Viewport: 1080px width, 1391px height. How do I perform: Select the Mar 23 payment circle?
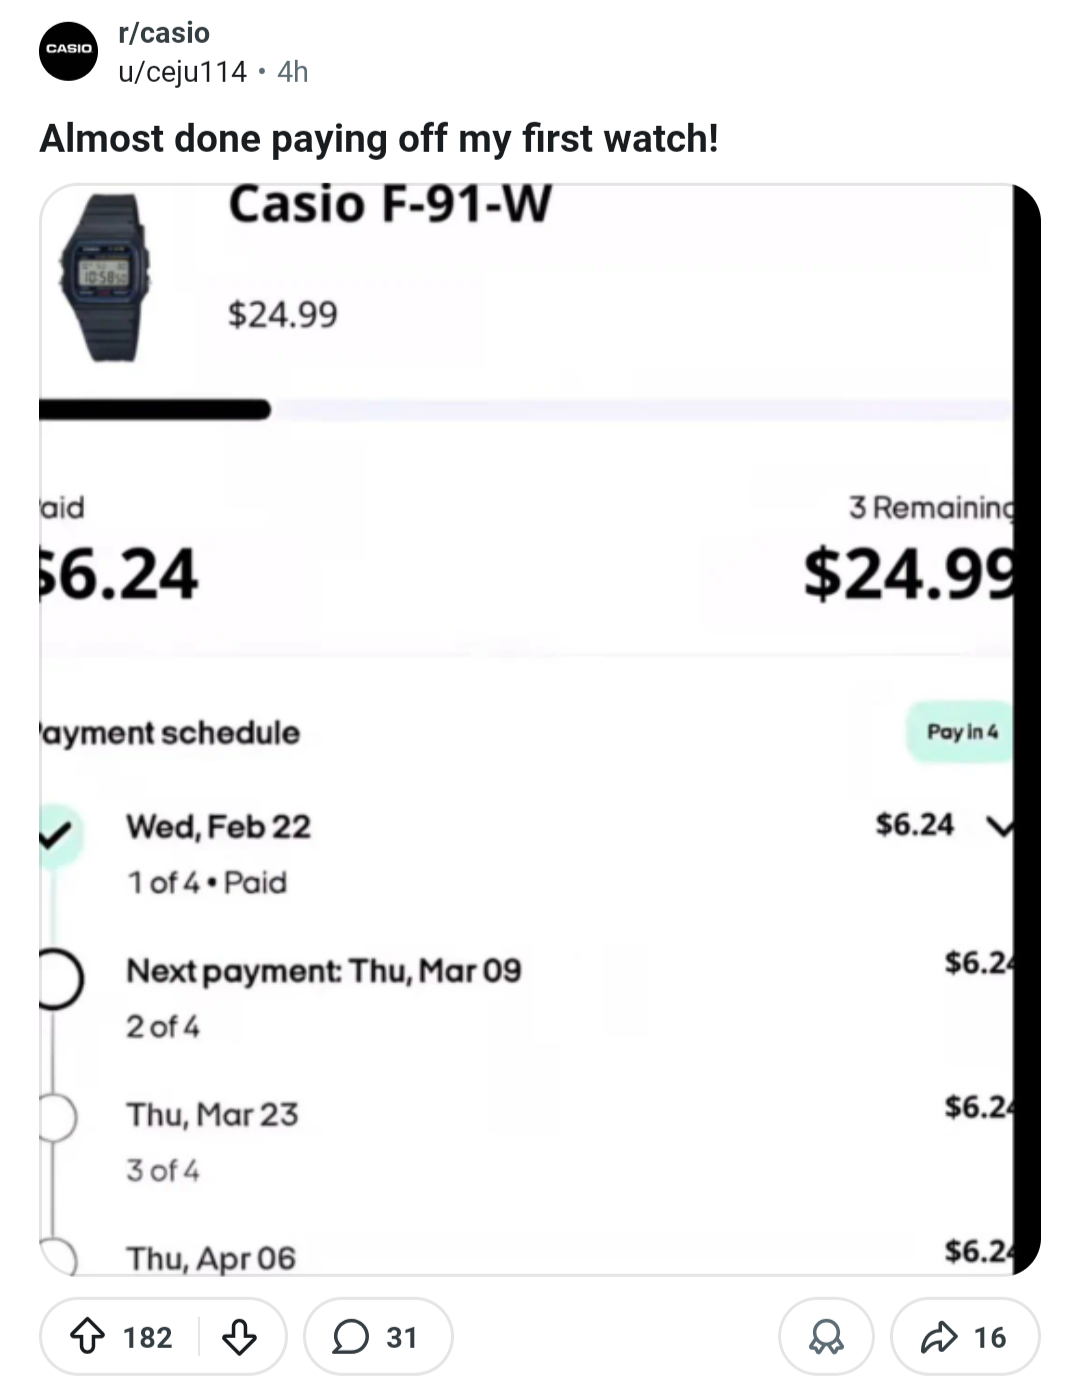pos(56,1118)
